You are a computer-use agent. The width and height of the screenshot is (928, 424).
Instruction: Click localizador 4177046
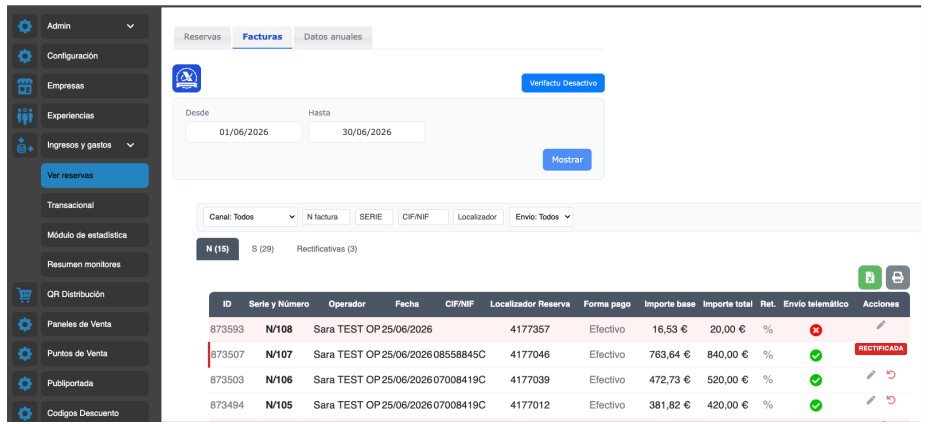530,355
